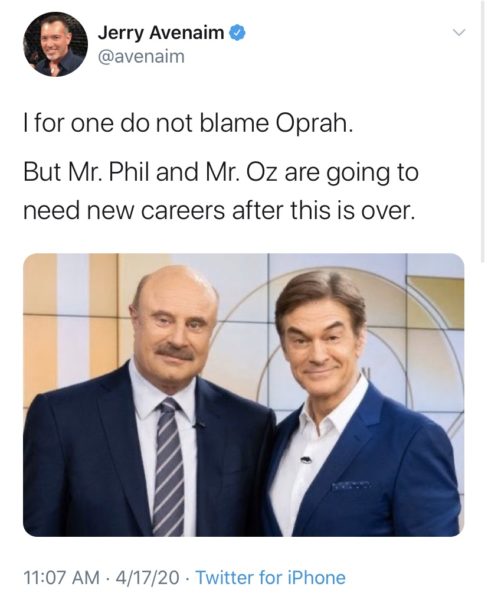Open the @avenaim handle
488x600 pixels.
pyautogui.click(x=141, y=57)
